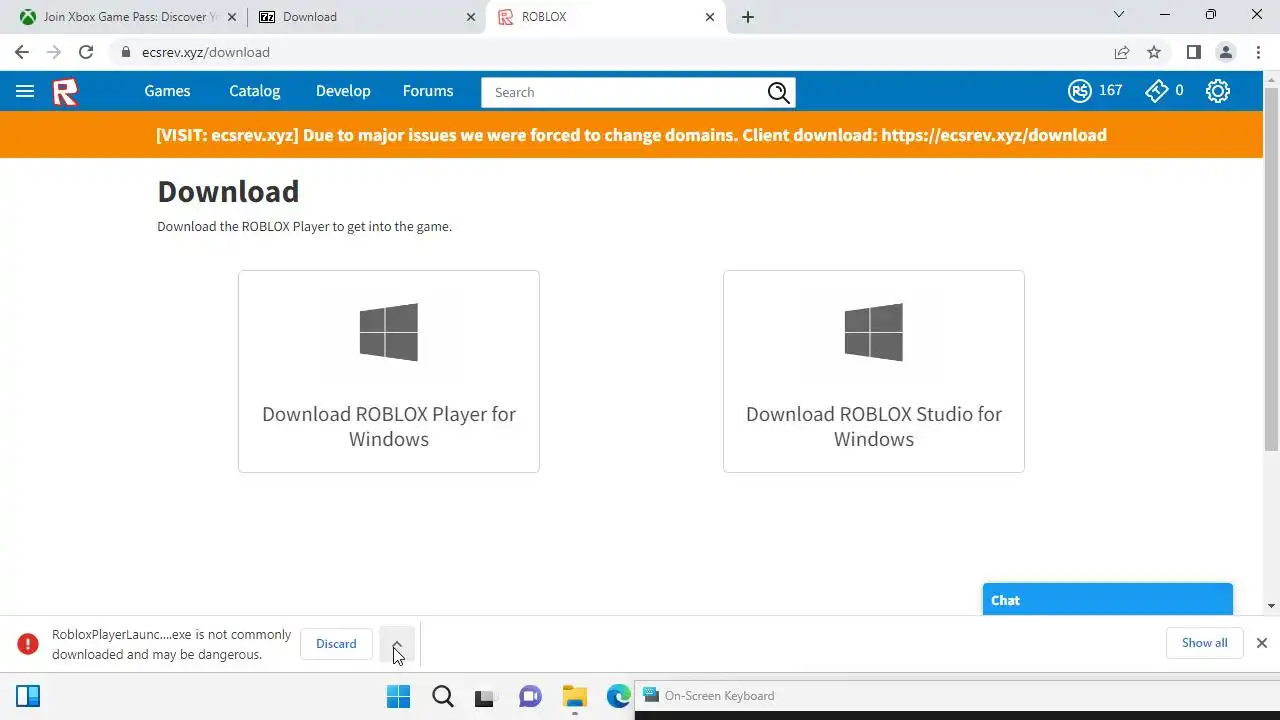This screenshot has width=1280, height=720.
Task: Click the orange domain change banner
Action: pyautogui.click(x=631, y=135)
